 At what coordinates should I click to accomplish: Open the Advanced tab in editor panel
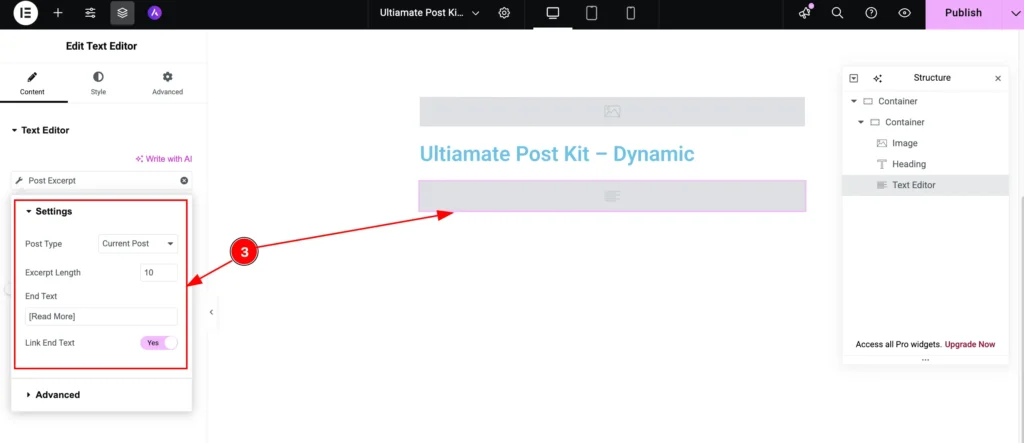point(167,83)
